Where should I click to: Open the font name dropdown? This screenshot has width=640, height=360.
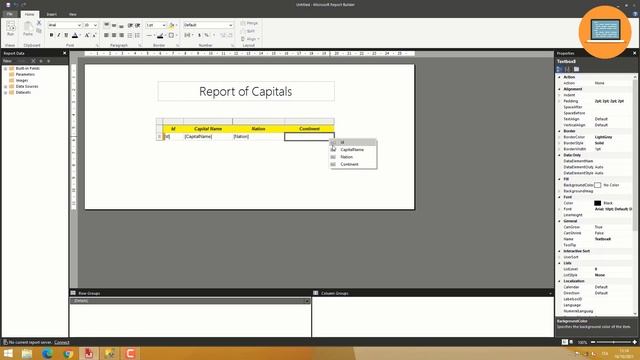point(79,25)
